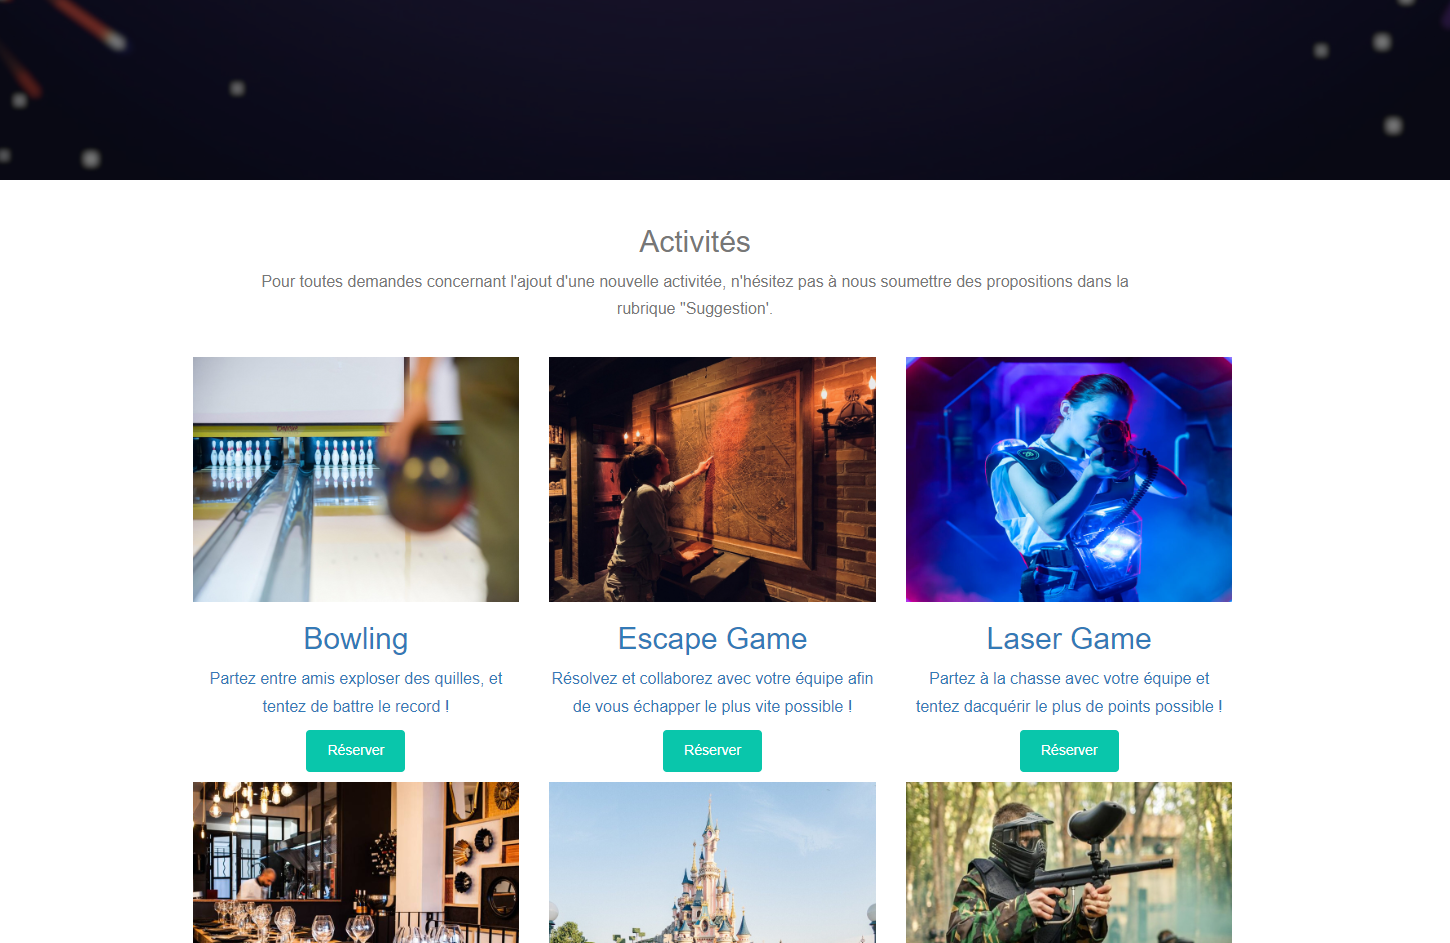Click the Réserver button under Laser Game
The image size is (1450, 943).
click(1069, 751)
